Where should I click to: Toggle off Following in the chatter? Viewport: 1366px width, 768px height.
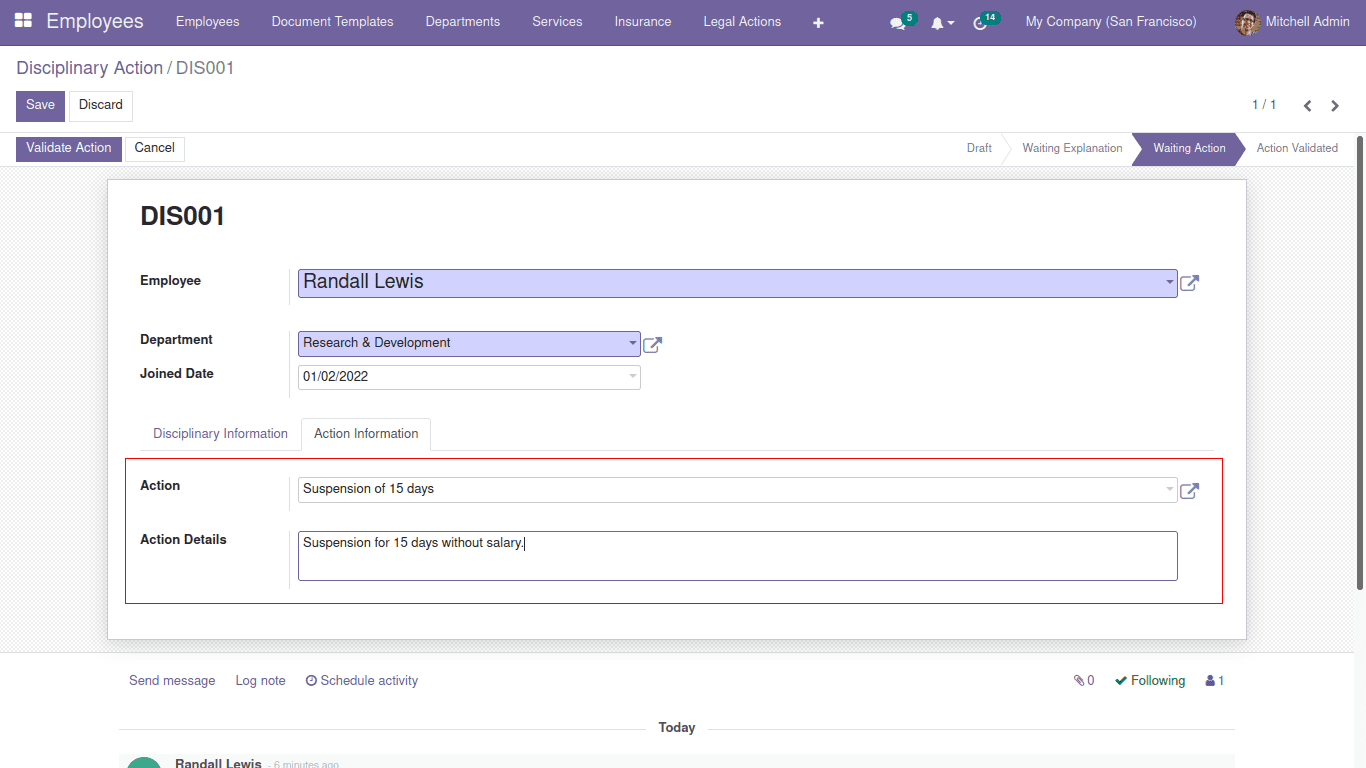1149,680
